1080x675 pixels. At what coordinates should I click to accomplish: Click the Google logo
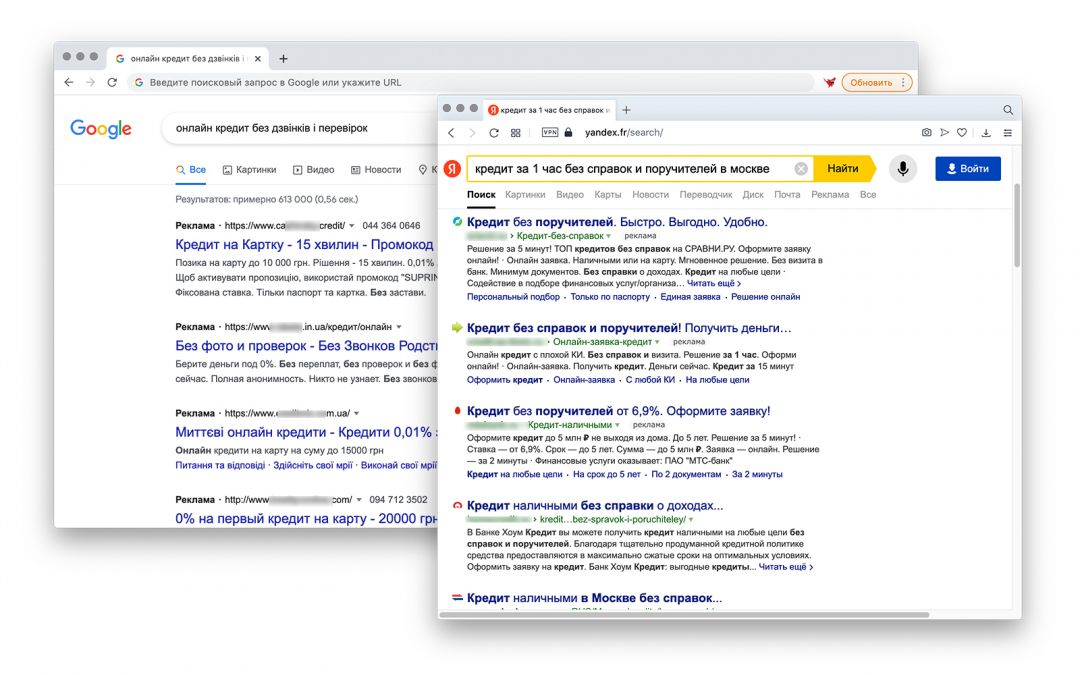coord(101,129)
